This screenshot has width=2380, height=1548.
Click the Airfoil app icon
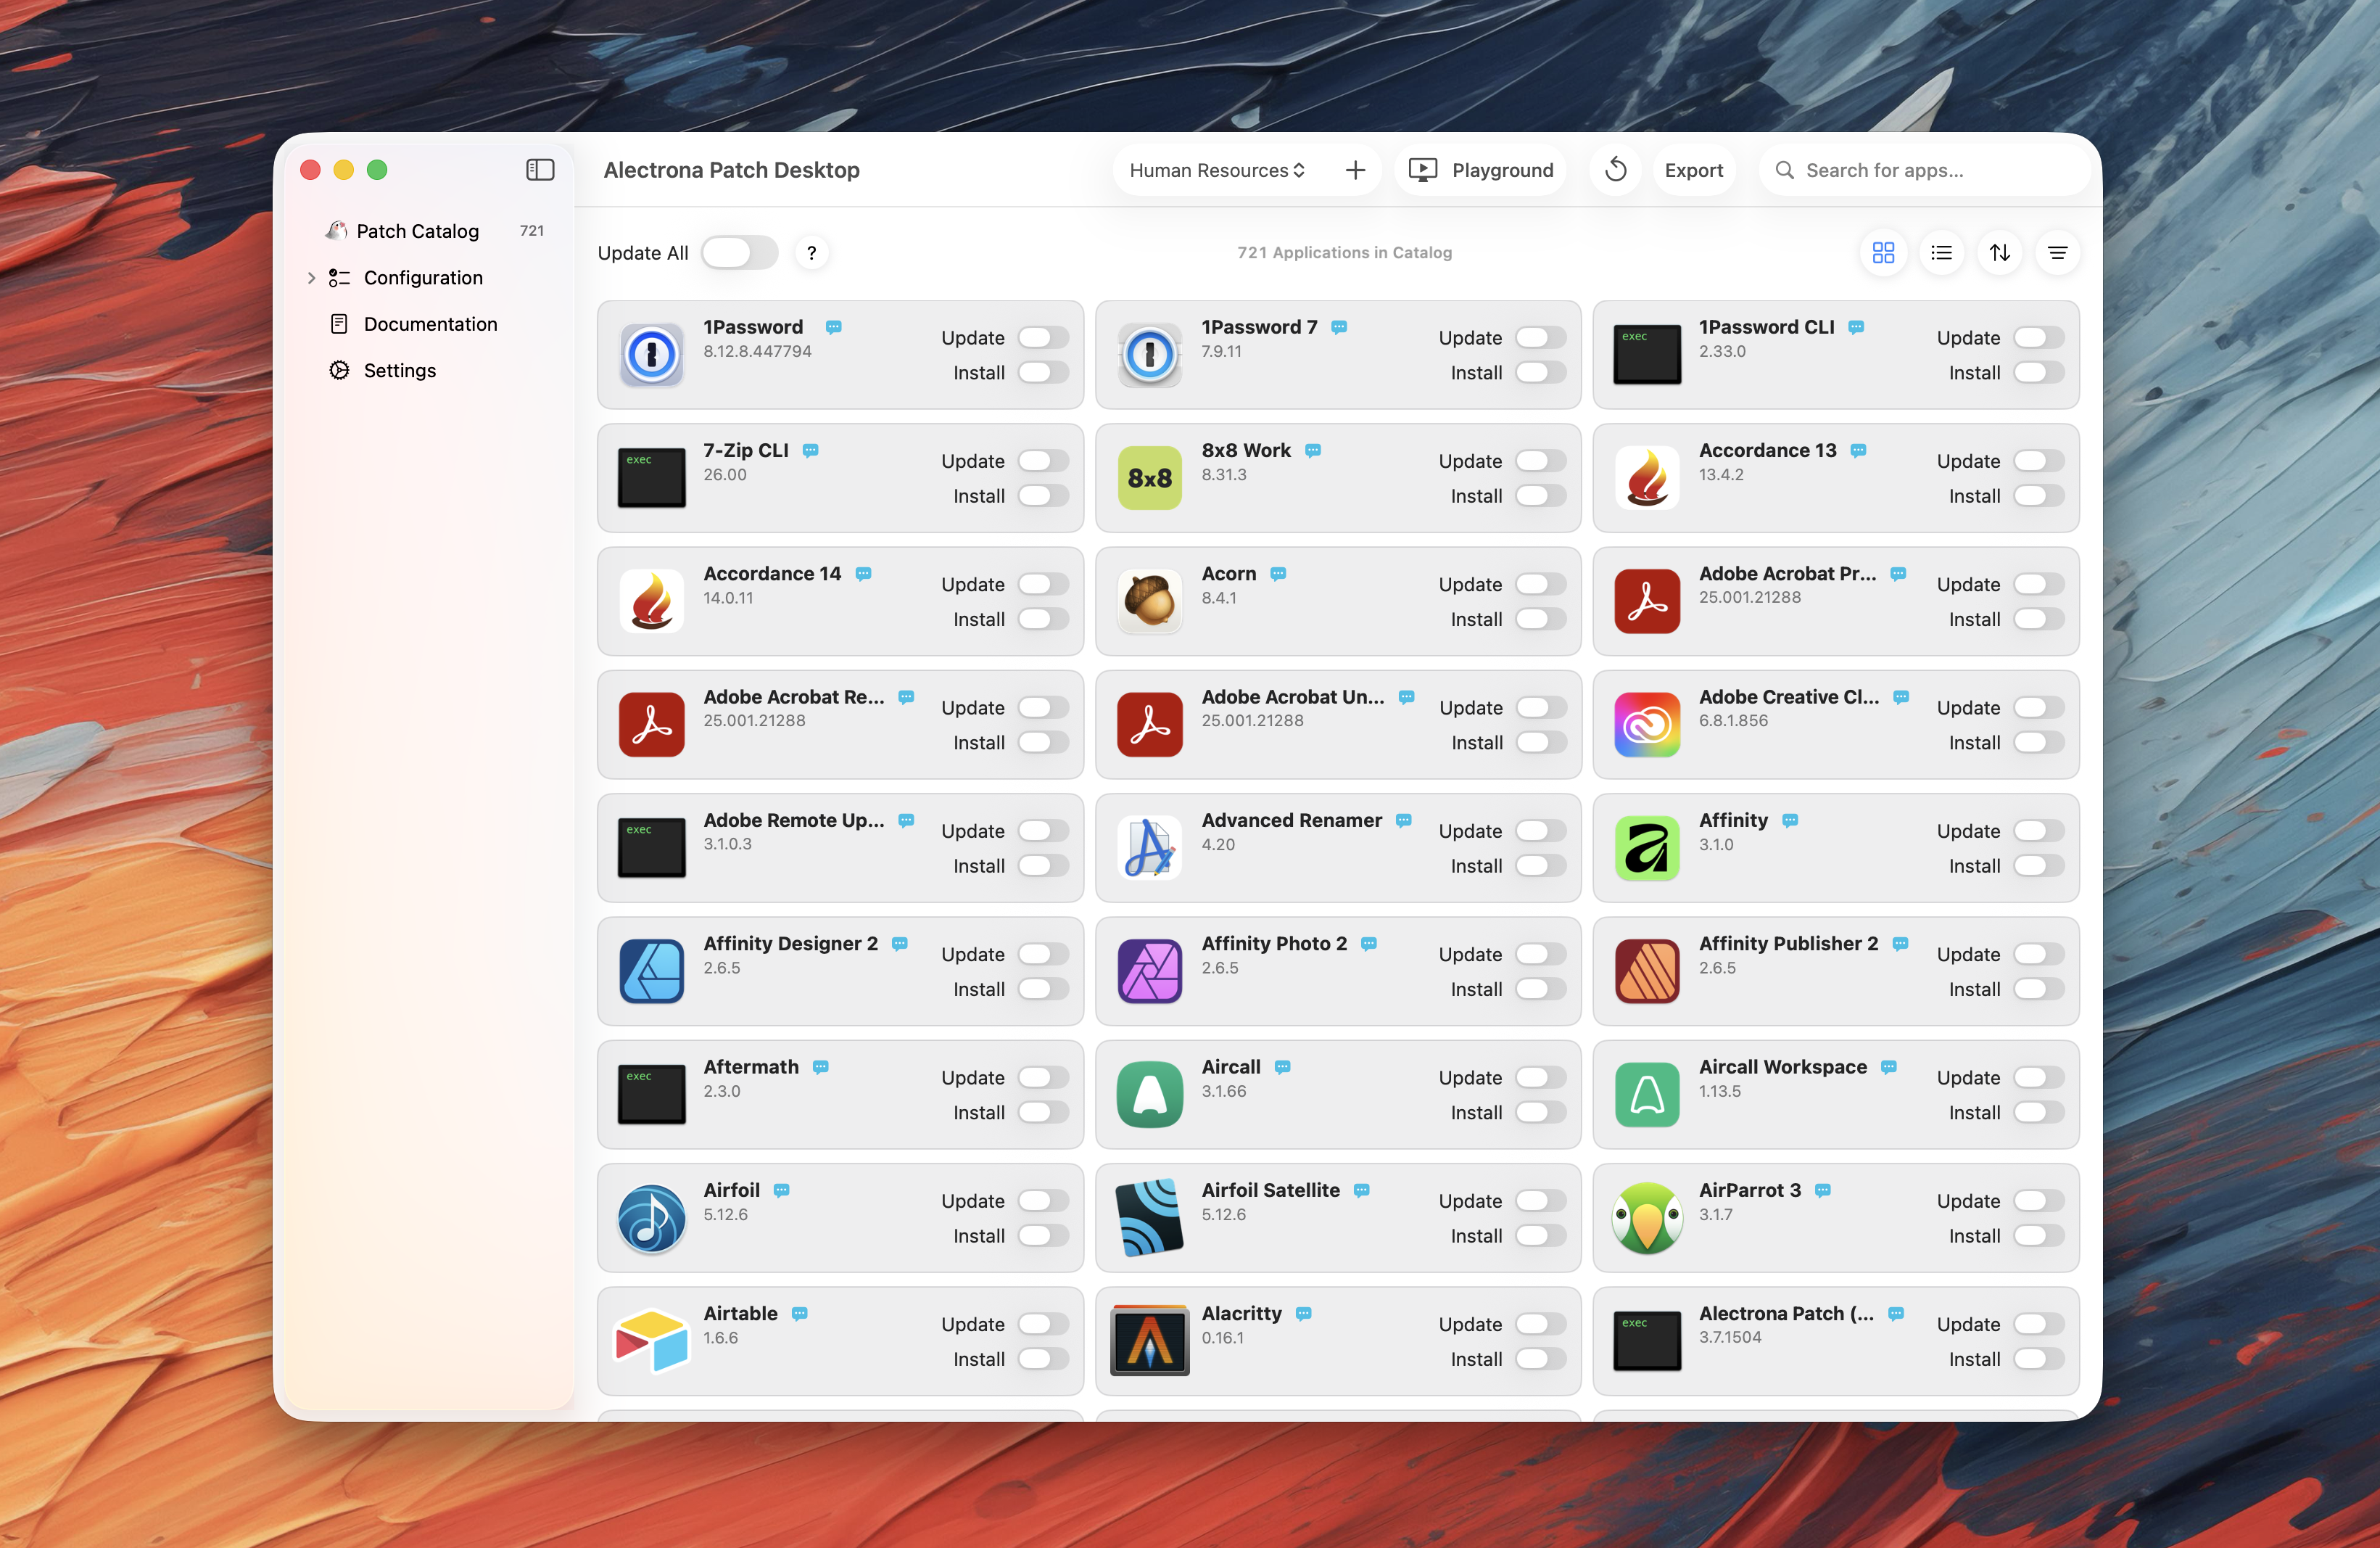pos(651,1218)
